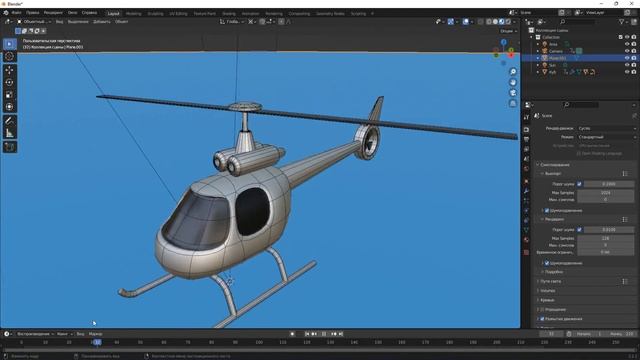Click the render Max Samples value field

606,238
